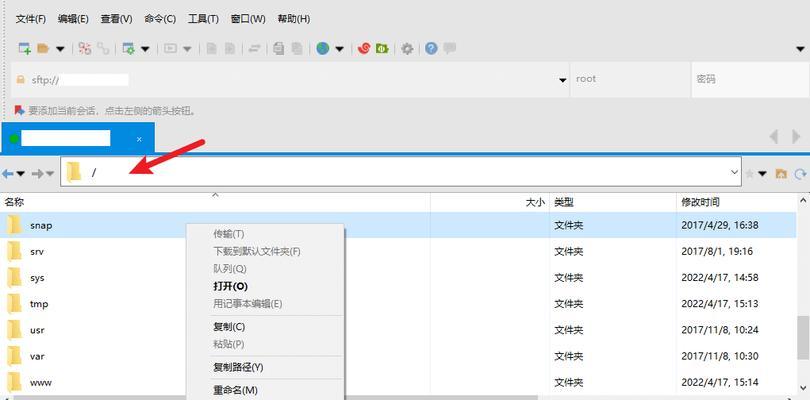This screenshot has width=810, height=400.
Task: Click the speech bubble feedback icon
Action: point(449,49)
